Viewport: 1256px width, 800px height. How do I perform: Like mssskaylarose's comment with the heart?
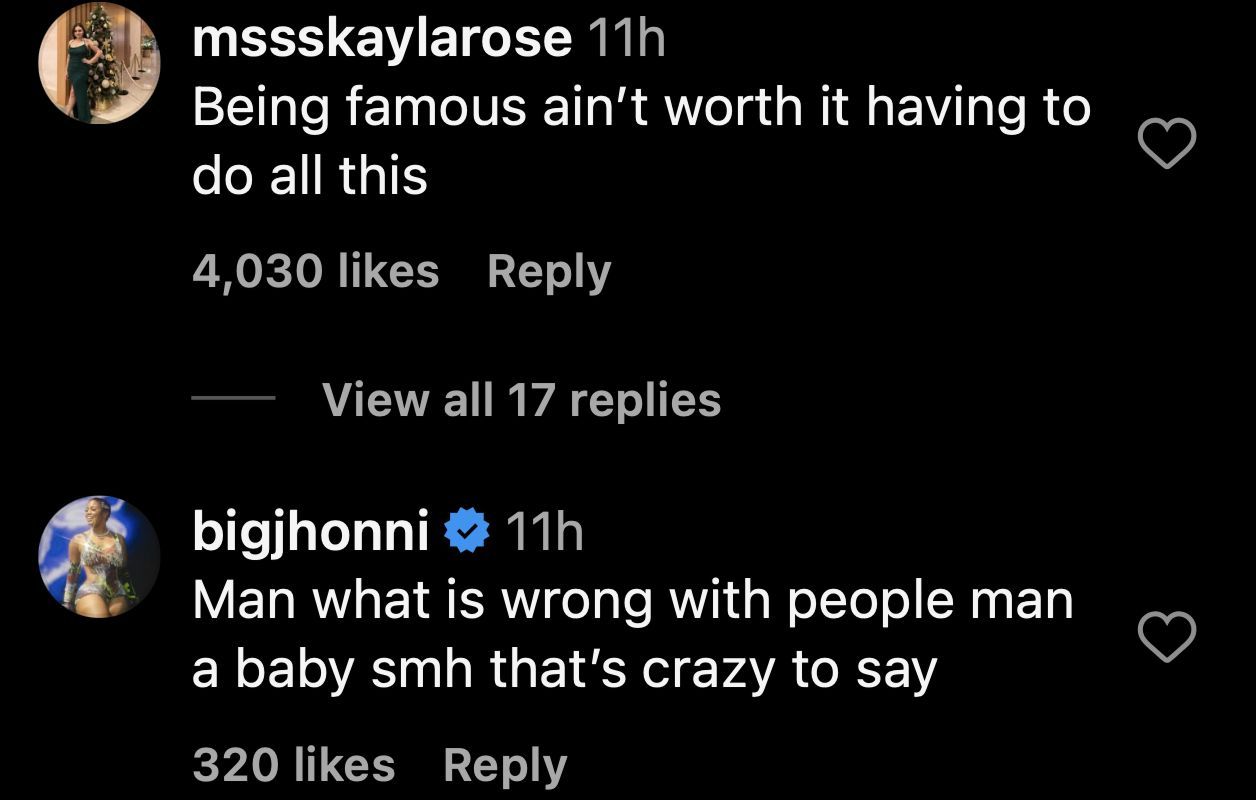click(1168, 144)
